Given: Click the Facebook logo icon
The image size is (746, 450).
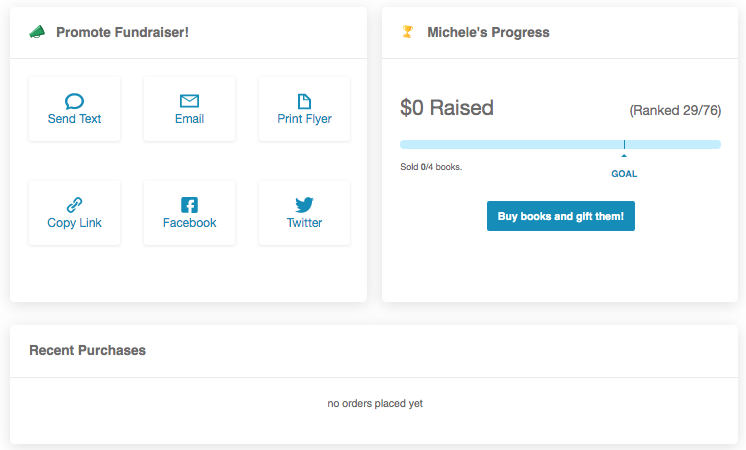Looking at the screenshot, I should [x=189, y=205].
